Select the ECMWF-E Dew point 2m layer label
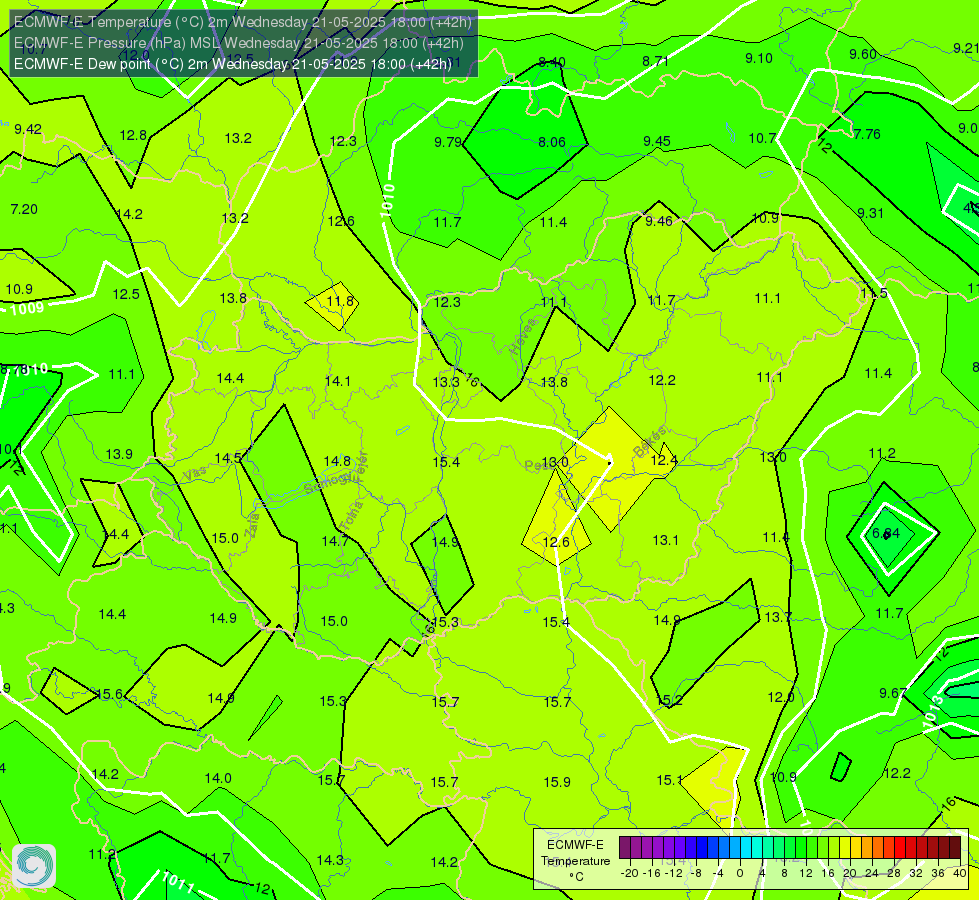The width and height of the screenshot is (979, 900). [232, 64]
